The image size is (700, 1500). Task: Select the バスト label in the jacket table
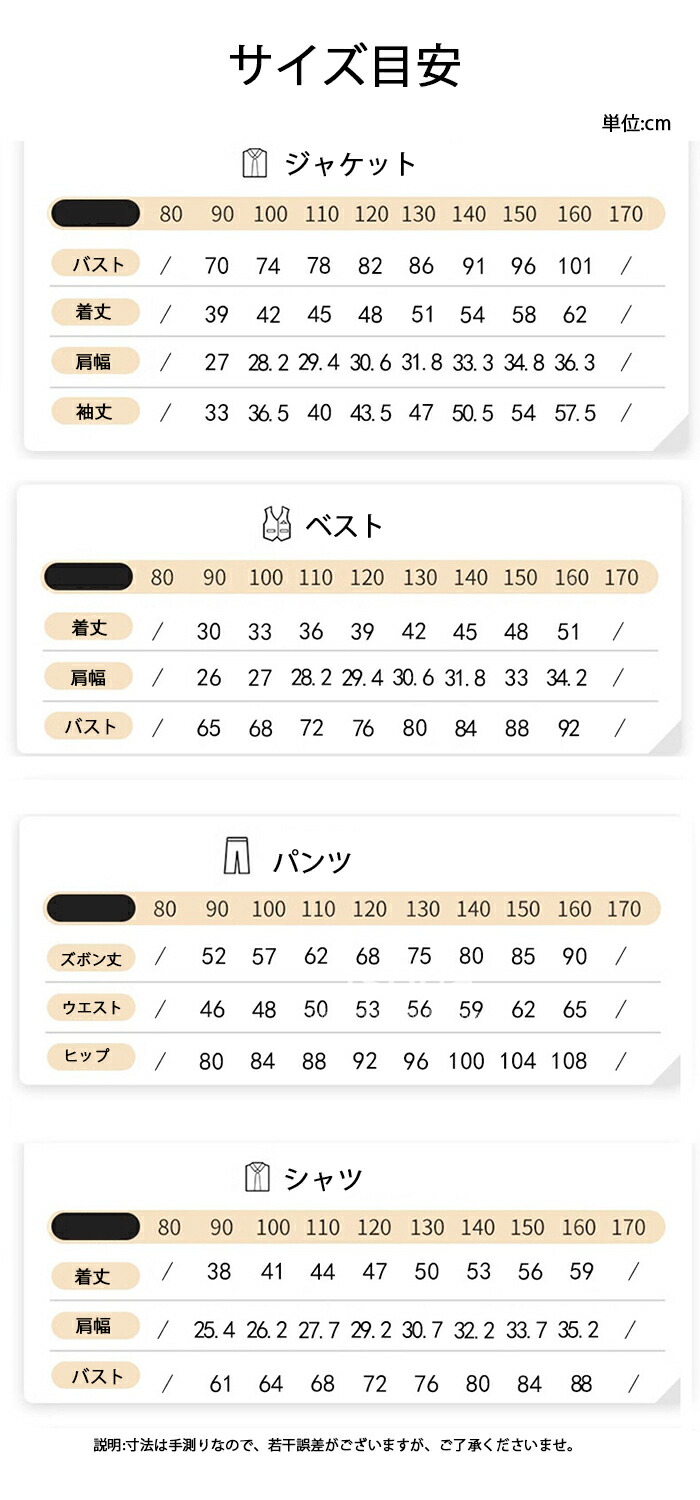(x=95, y=265)
